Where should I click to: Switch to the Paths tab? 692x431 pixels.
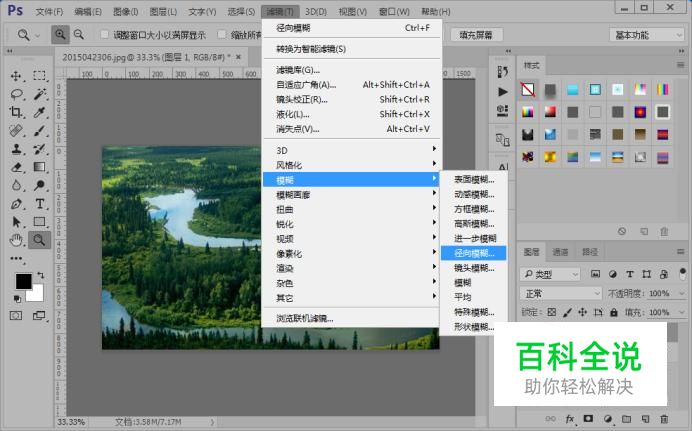tap(590, 252)
